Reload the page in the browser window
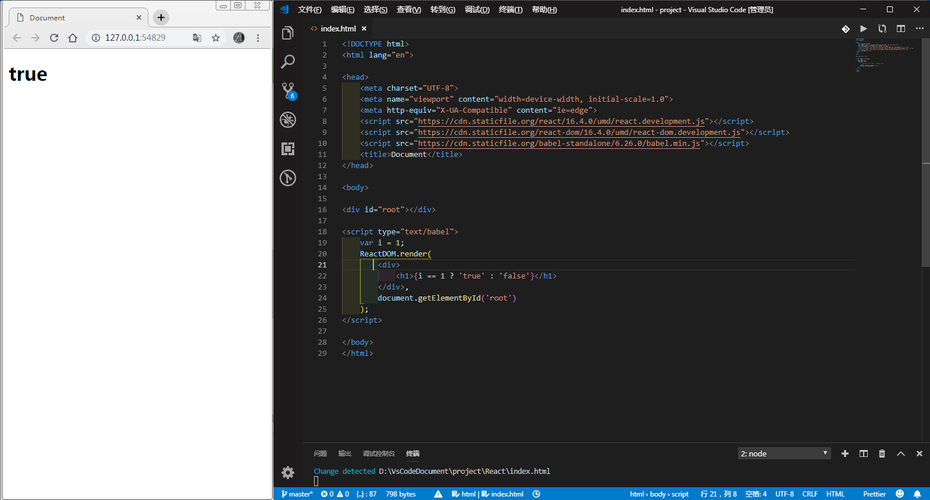 pos(54,38)
